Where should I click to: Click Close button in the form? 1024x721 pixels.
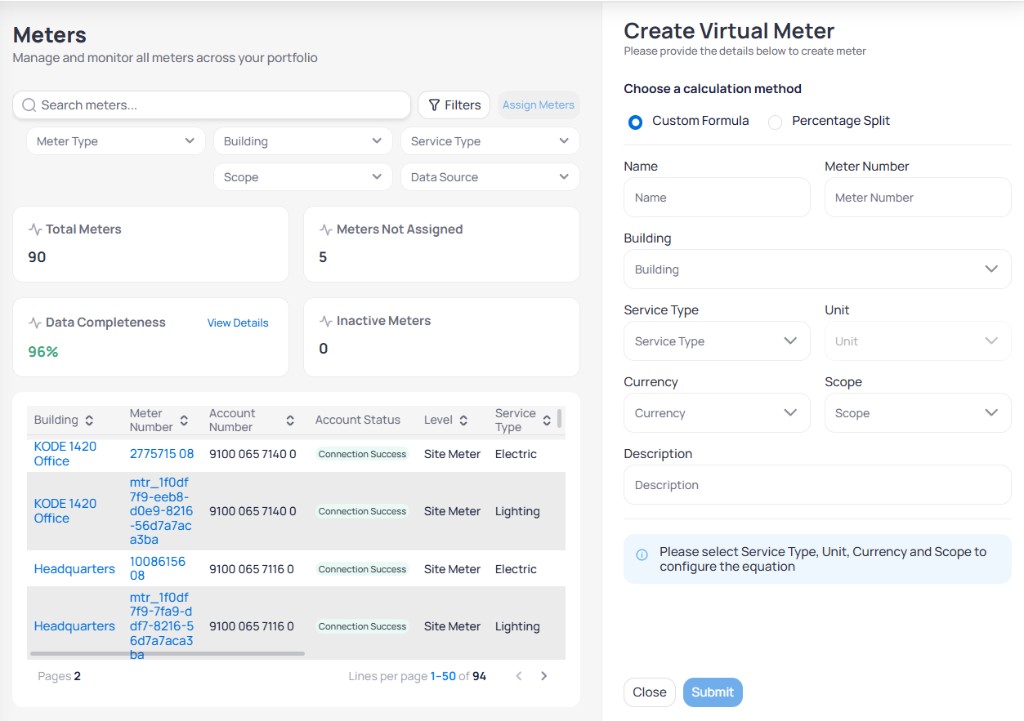tap(649, 692)
